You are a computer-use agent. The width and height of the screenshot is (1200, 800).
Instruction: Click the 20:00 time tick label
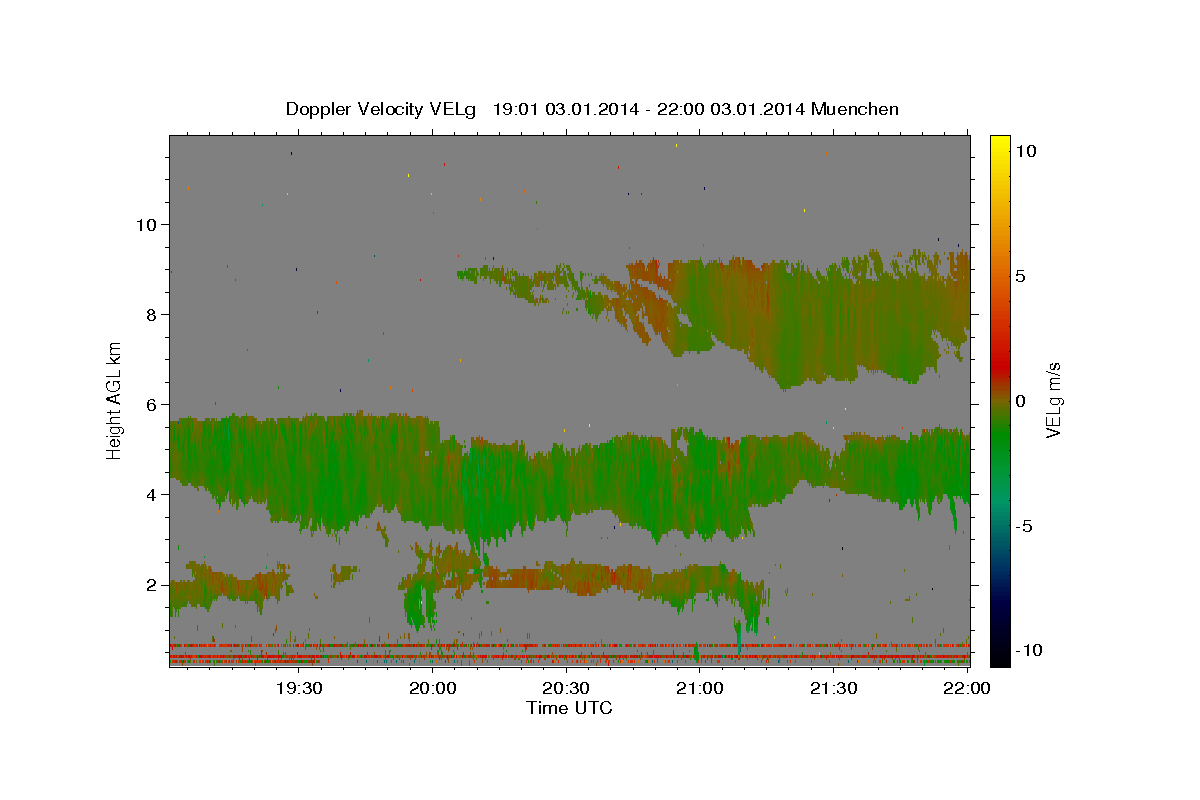tap(432, 689)
